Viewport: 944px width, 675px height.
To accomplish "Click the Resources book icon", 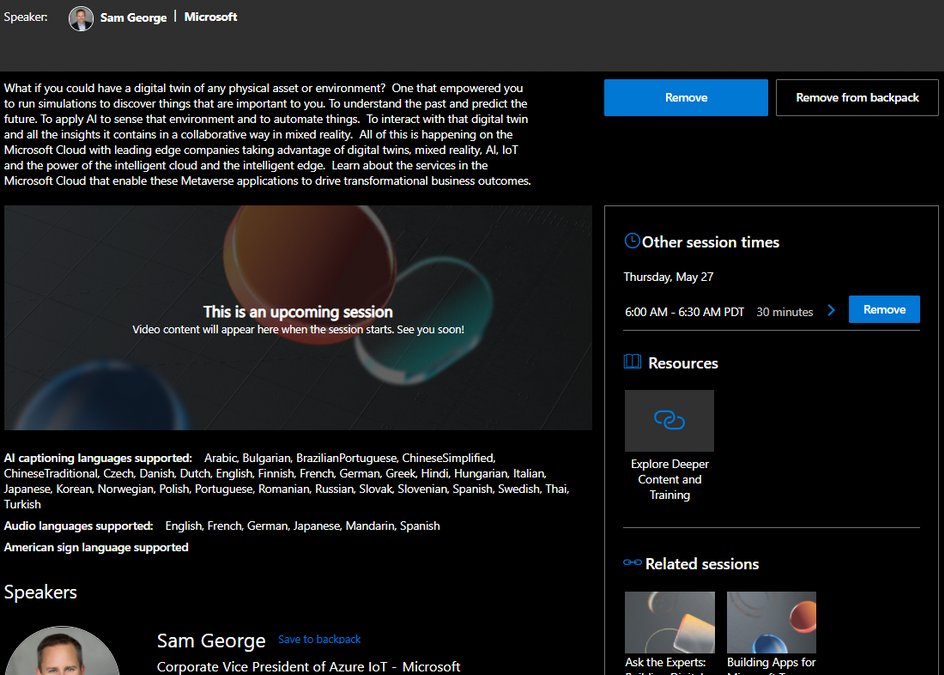I will point(632,361).
